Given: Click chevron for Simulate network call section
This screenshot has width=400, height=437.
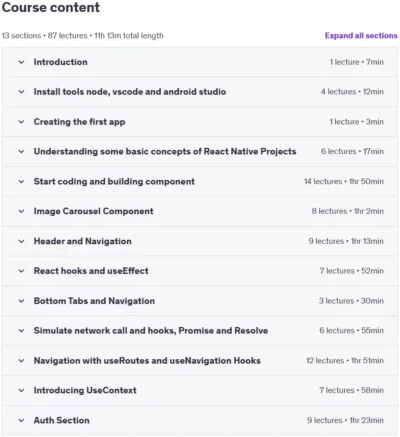Looking at the screenshot, I should click(x=21, y=330).
